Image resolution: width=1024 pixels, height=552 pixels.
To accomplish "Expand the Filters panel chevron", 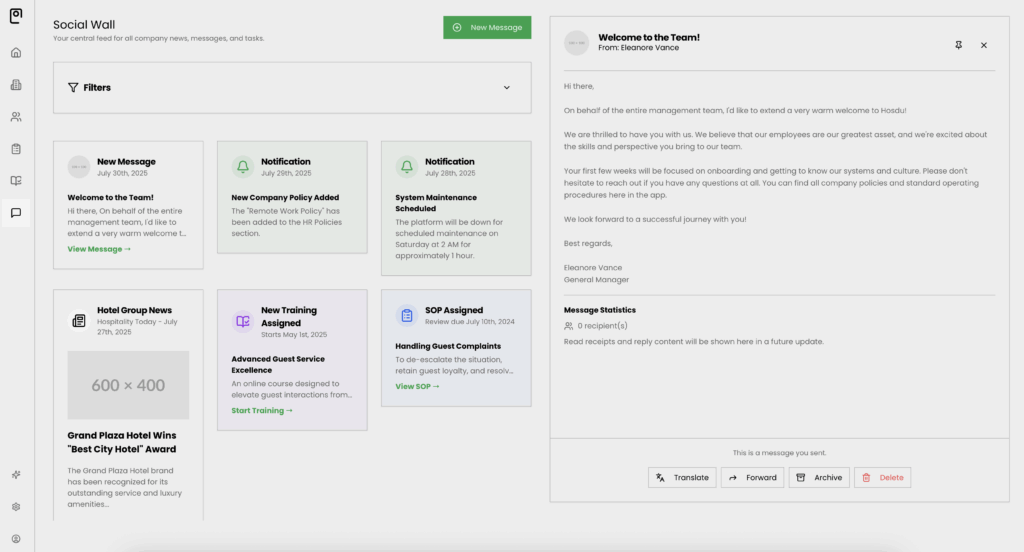I will pyautogui.click(x=507, y=88).
